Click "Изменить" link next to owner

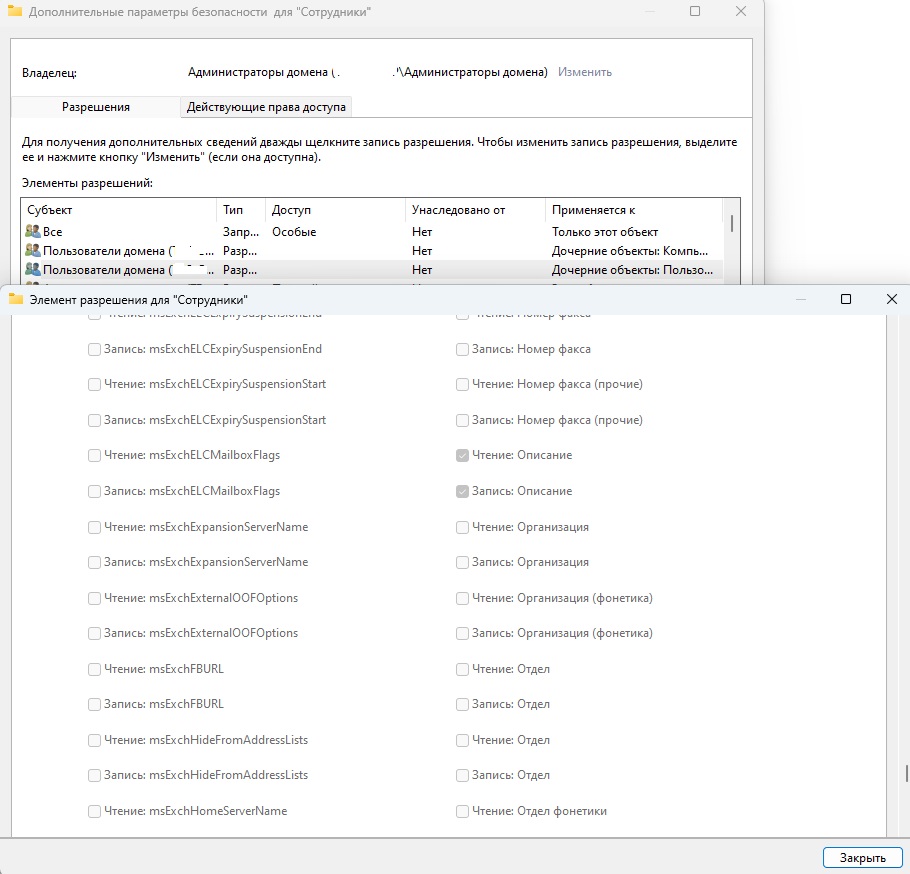click(x=585, y=72)
